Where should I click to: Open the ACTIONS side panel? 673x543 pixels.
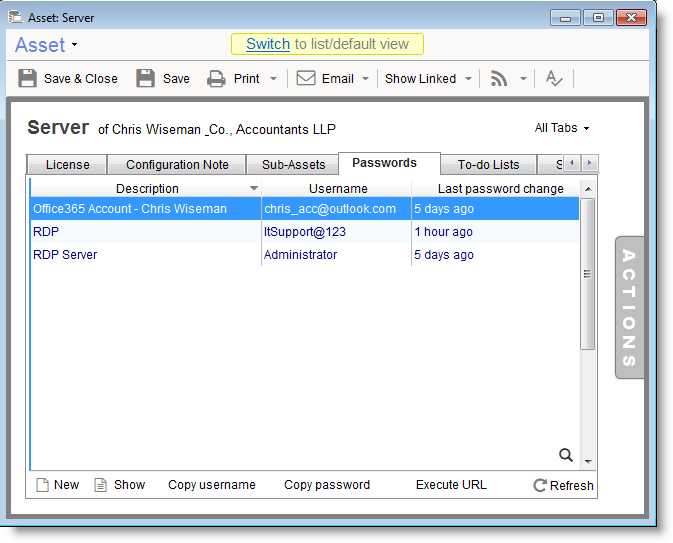tap(629, 307)
